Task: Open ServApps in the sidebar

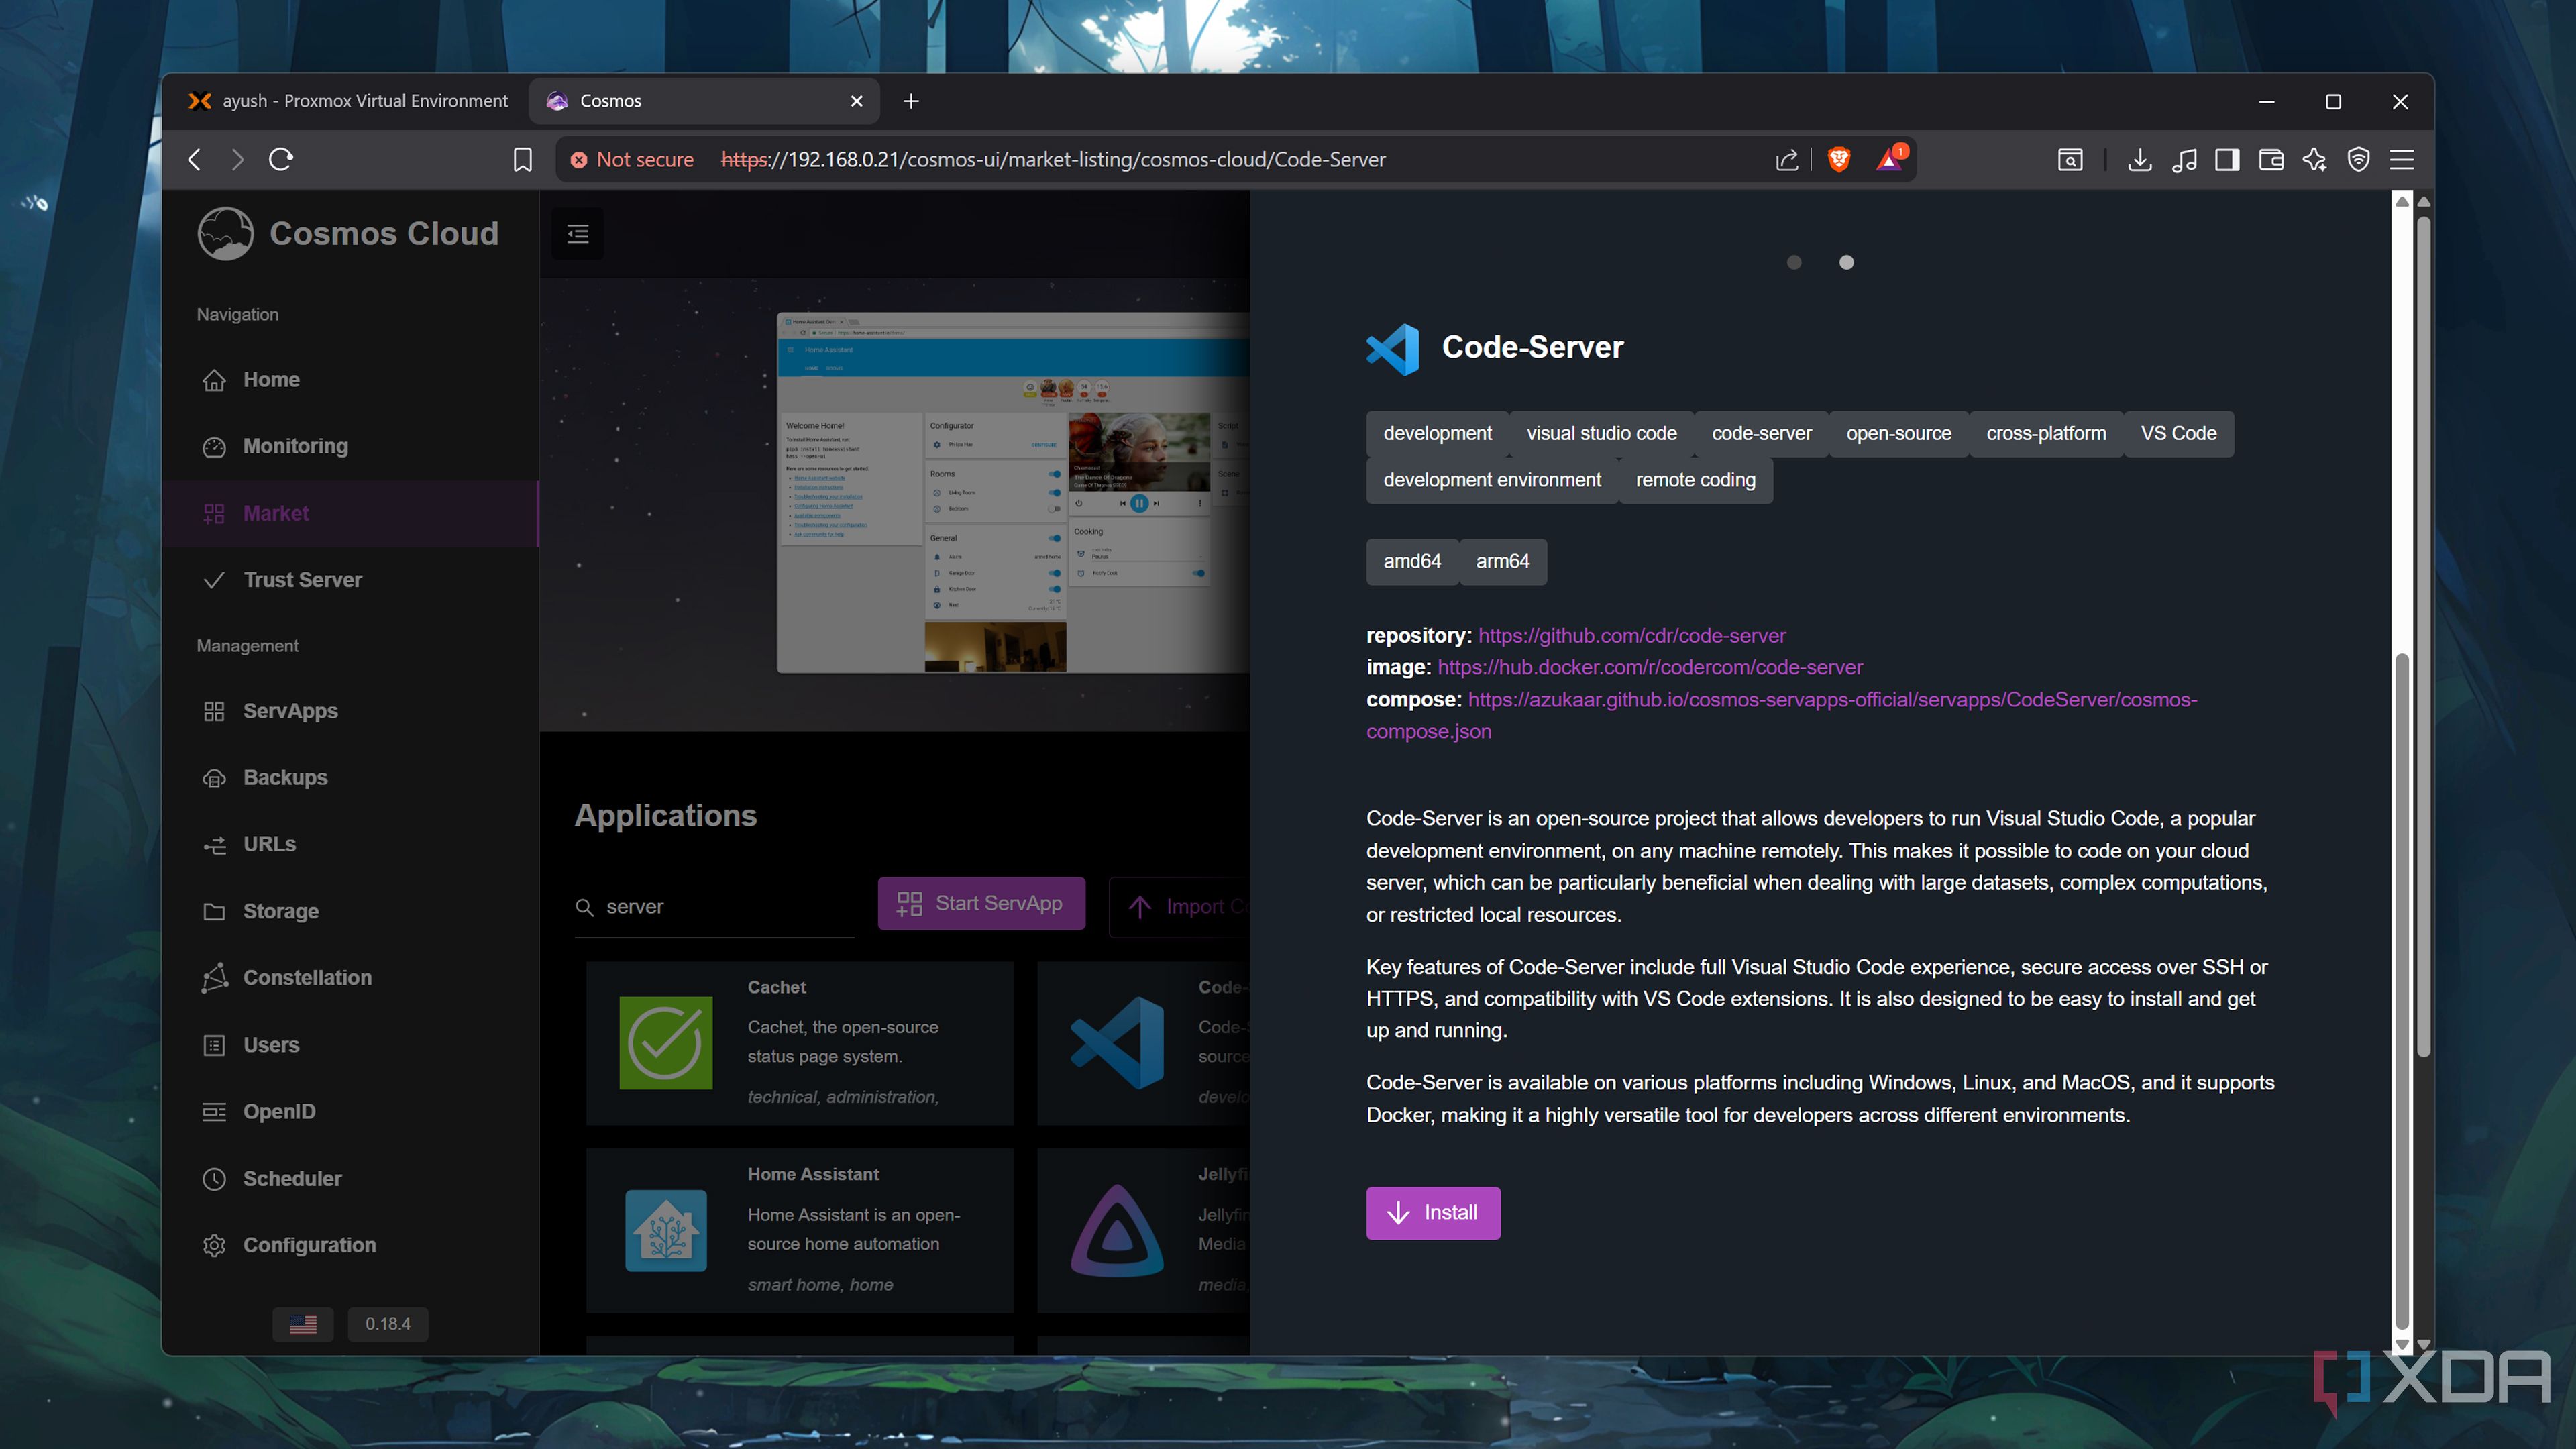Action: [290, 711]
